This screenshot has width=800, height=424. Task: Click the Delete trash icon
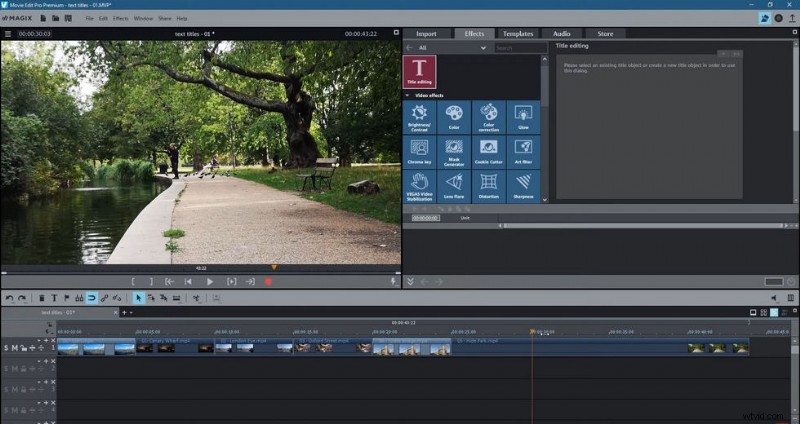(42, 298)
